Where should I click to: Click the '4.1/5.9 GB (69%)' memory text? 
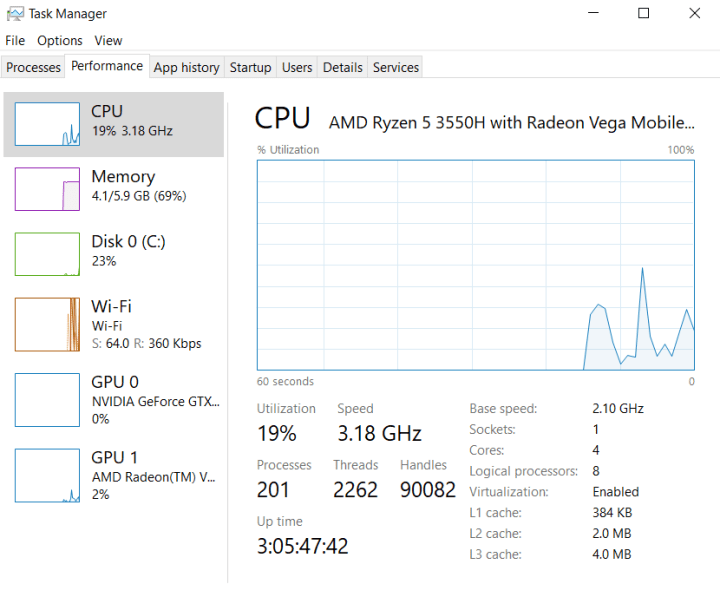click(139, 196)
